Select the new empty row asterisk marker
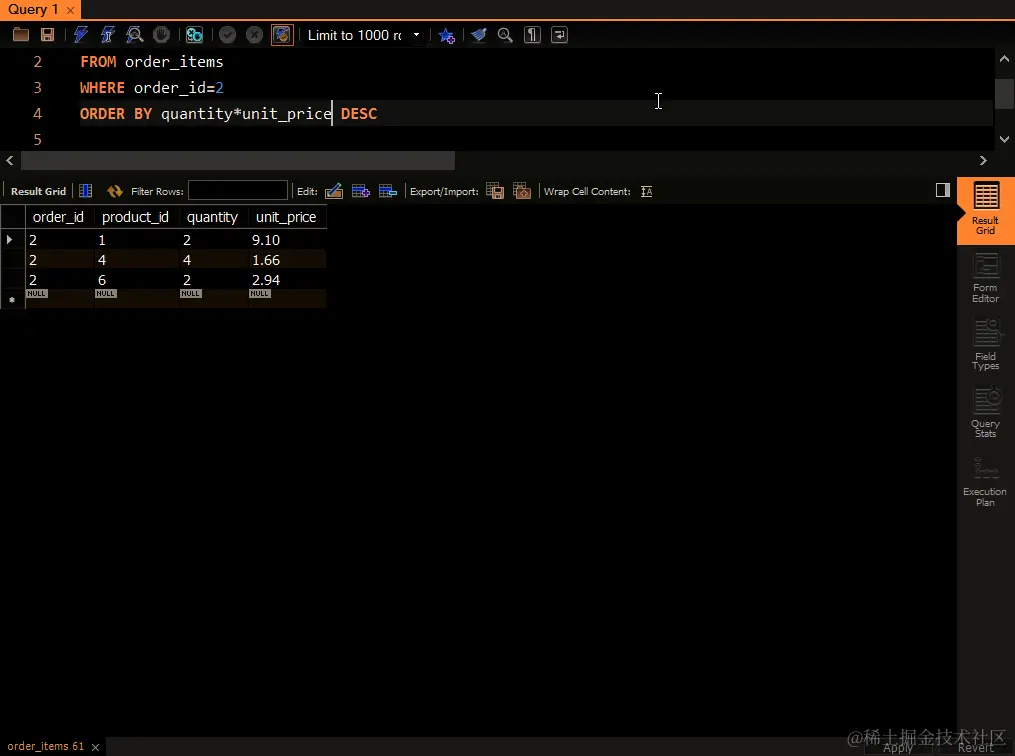 pyautogui.click(x=12, y=300)
